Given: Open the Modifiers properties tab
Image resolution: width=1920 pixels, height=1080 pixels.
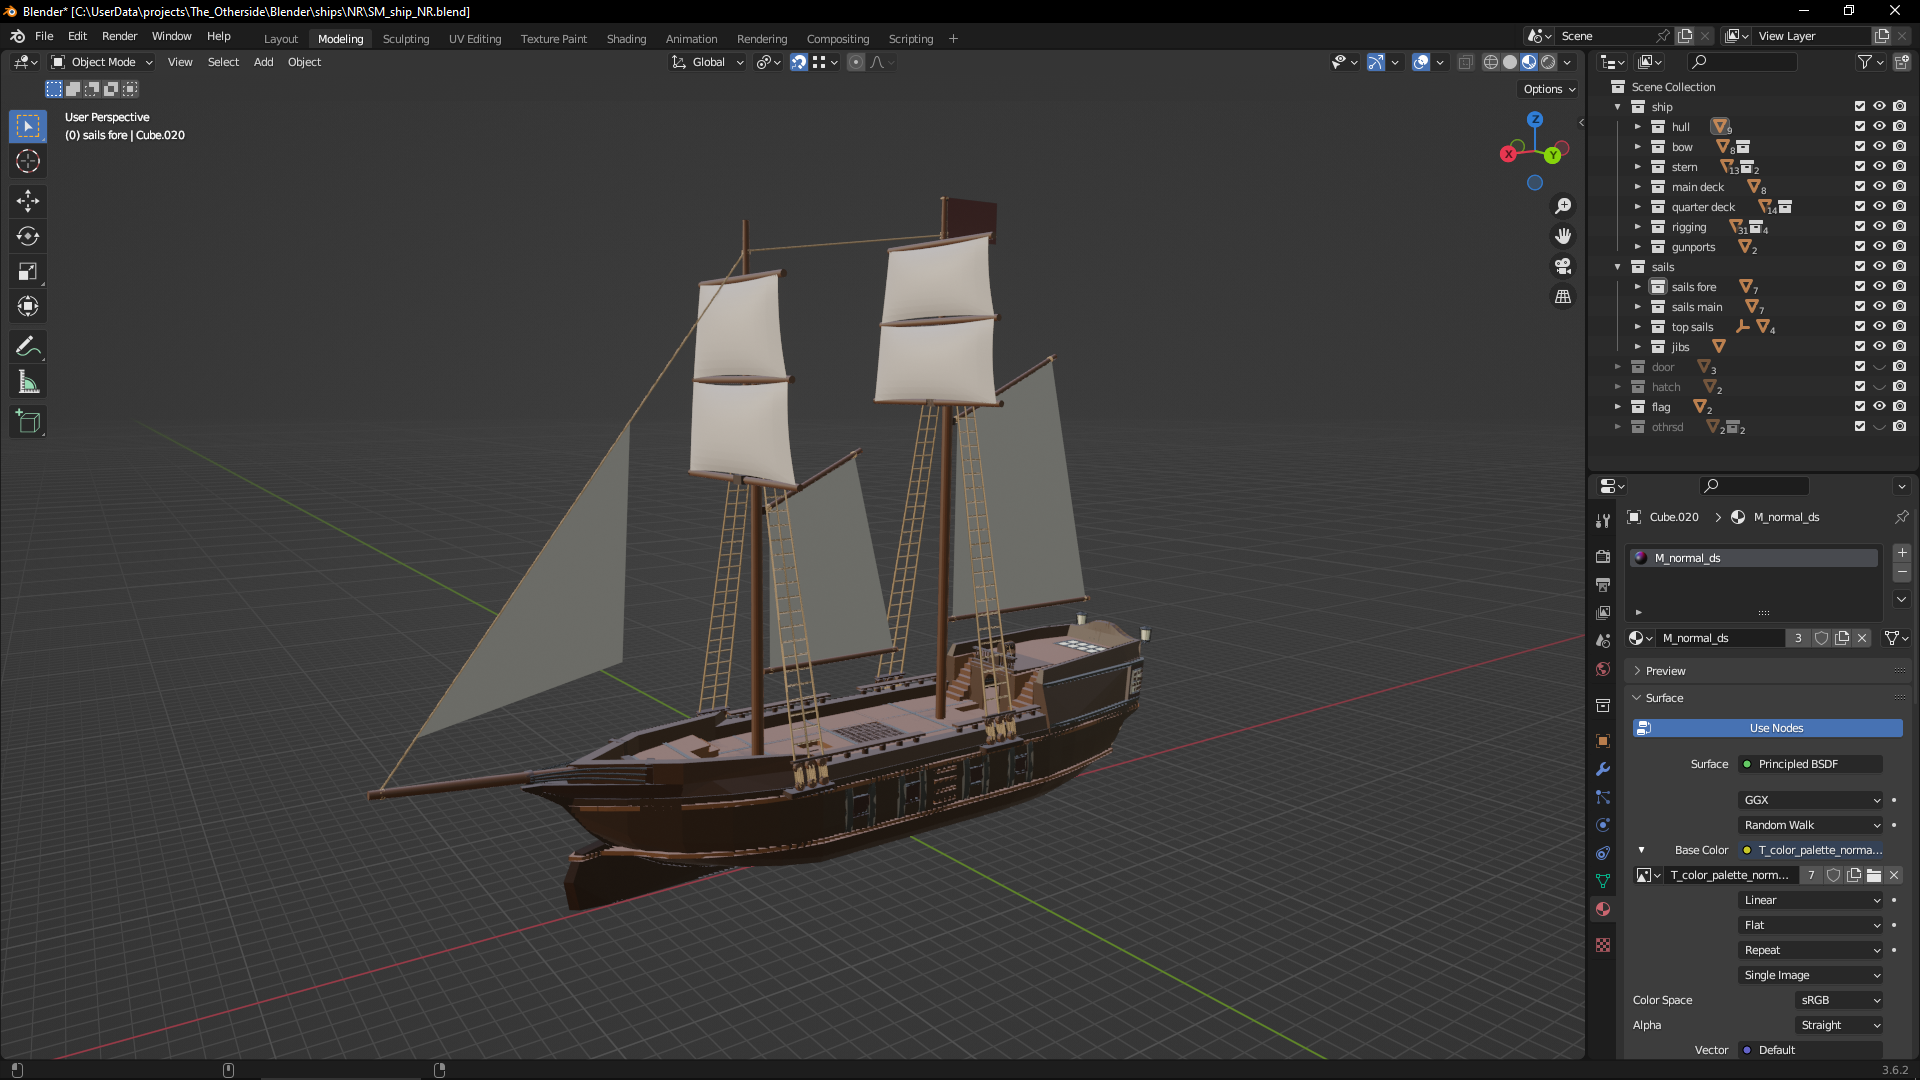Looking at the screenshot, I should pos(1603,769).
